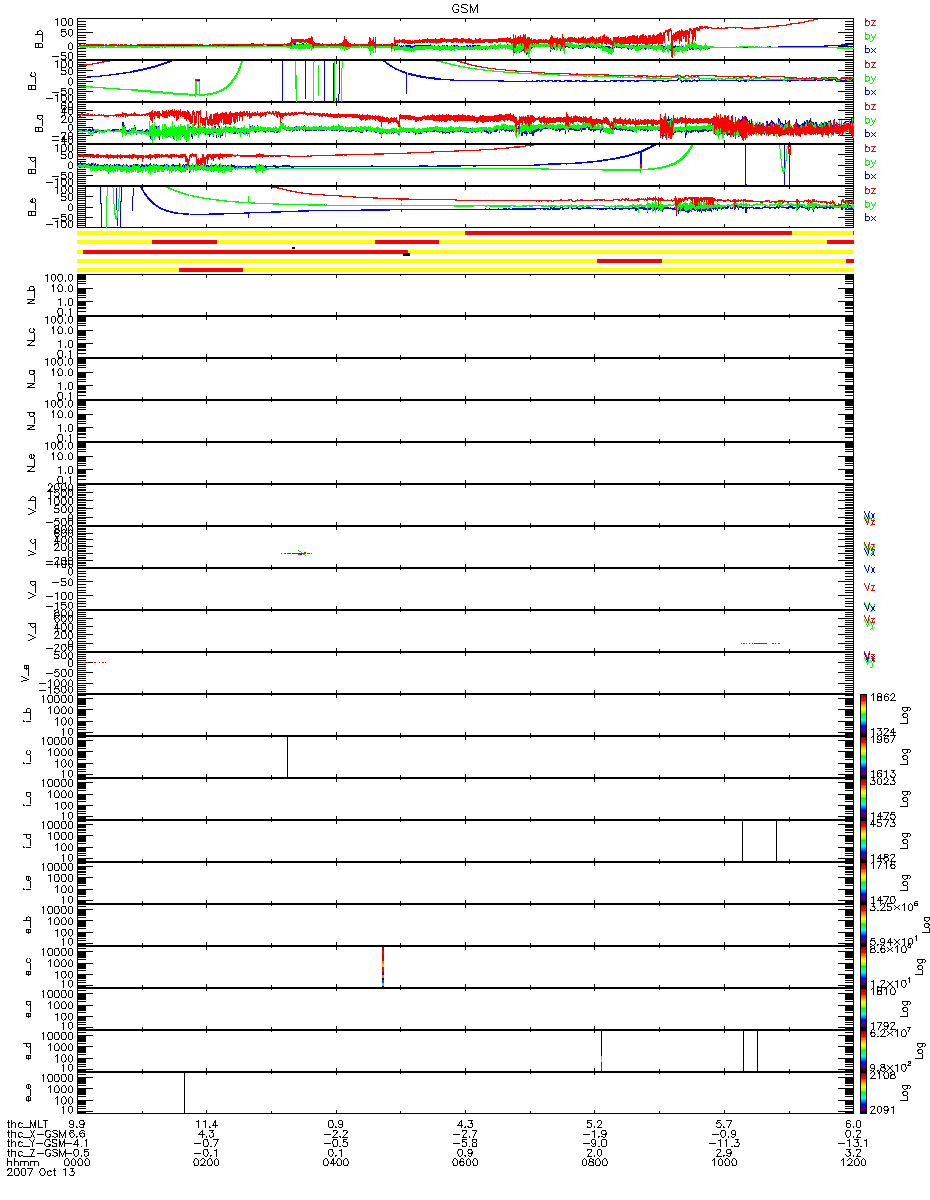Click the -13.1 Y-GSM value
Image resolution: width=930 pixels, height=1200 pixels.
point(854,1144)
